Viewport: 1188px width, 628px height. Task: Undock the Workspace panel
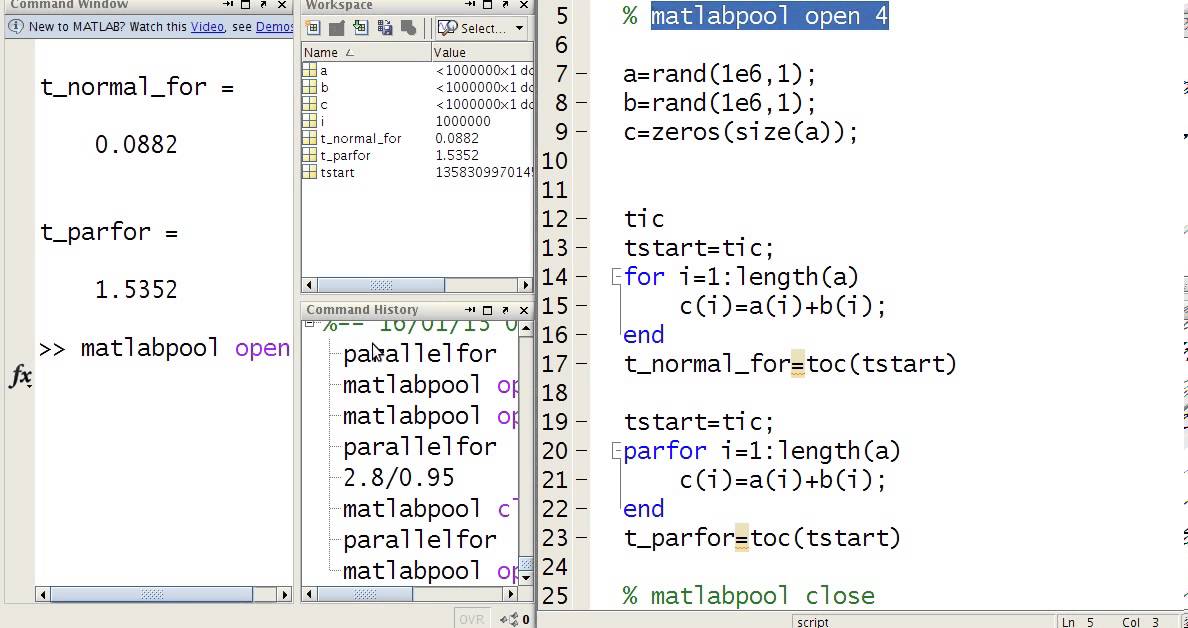505,5
